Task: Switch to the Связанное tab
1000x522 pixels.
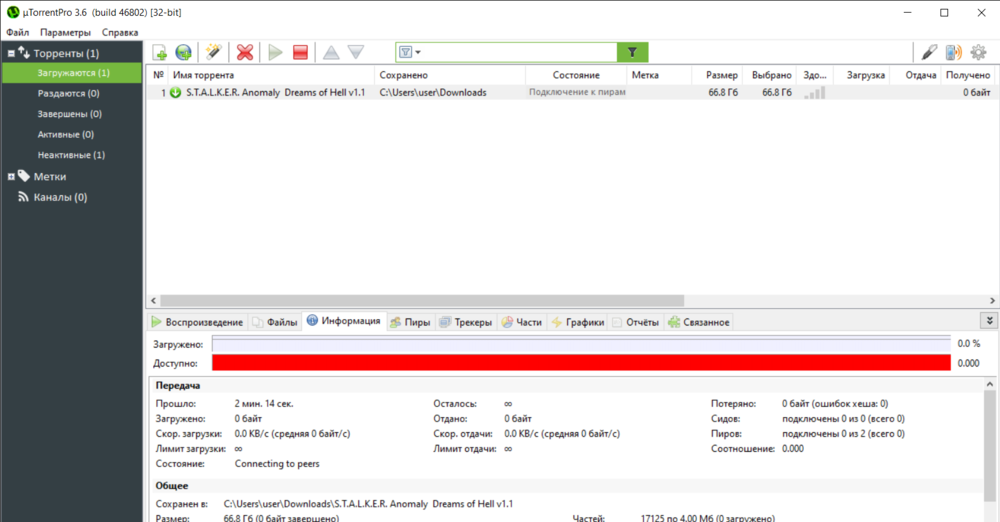Action: point(699,322)
